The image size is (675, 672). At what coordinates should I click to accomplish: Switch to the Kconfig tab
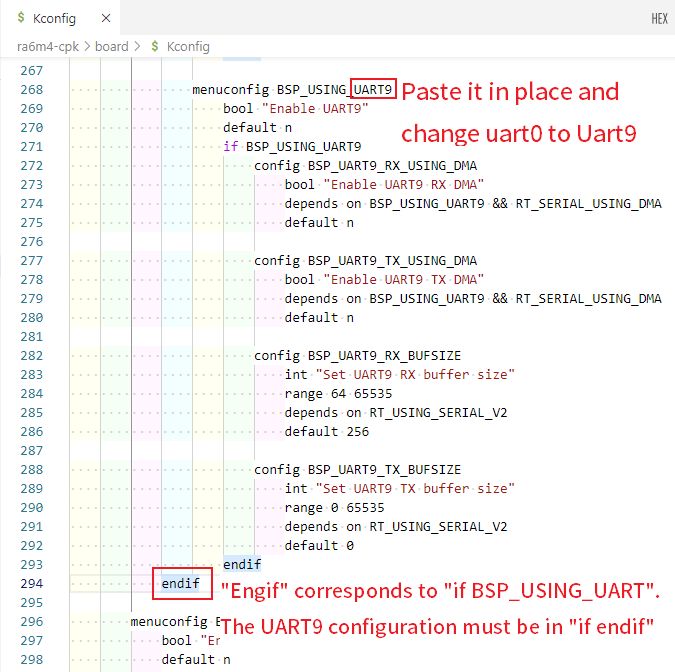[x=54, y=18]
